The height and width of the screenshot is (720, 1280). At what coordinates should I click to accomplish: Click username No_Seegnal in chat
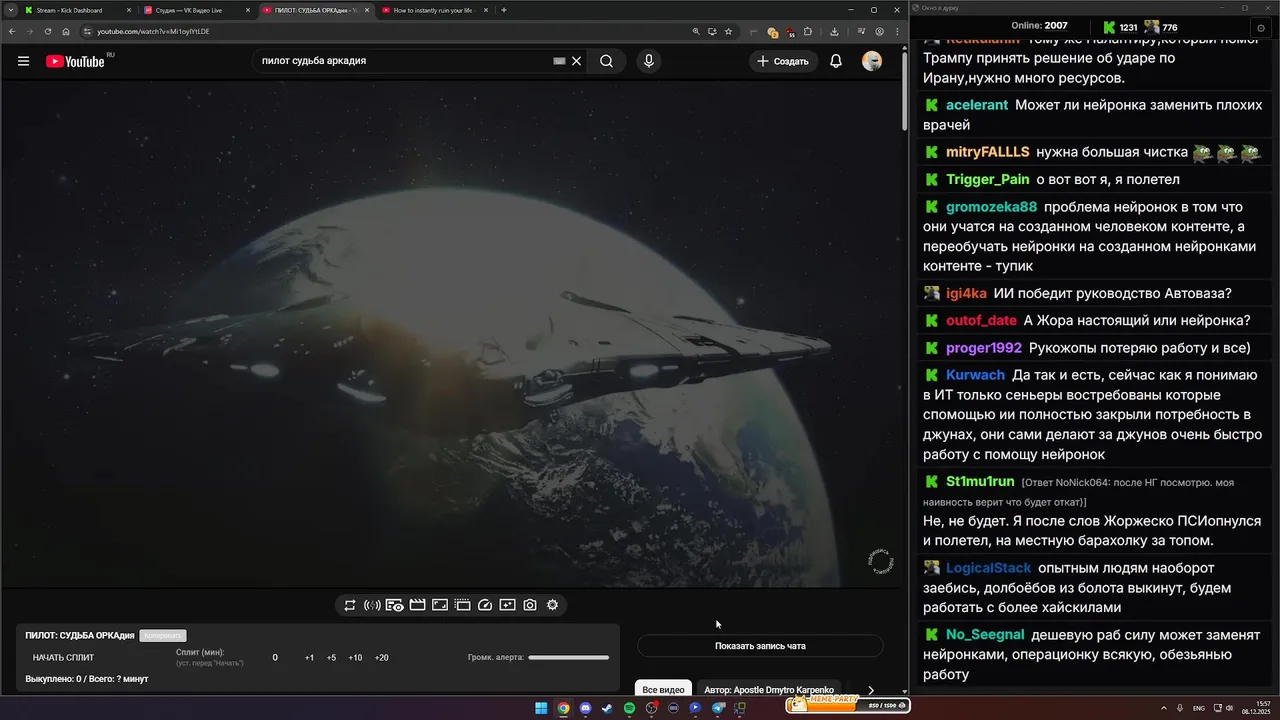point(985,635)
